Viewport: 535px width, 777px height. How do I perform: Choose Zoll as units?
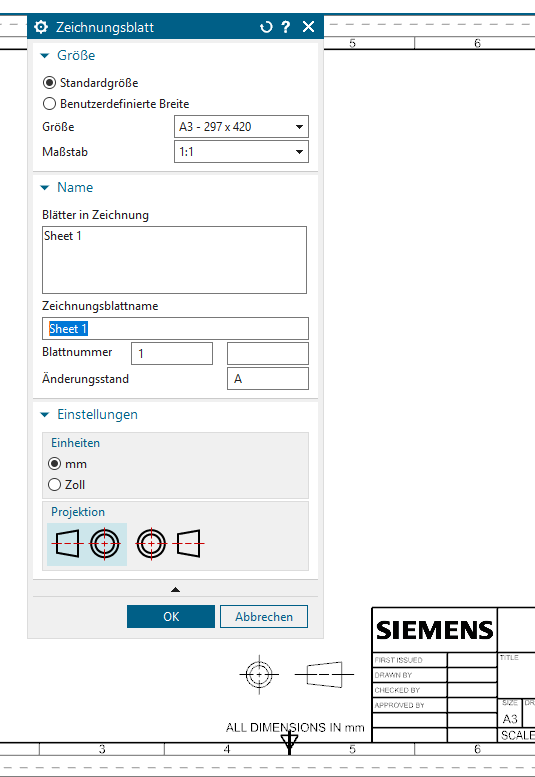[54, 485]
